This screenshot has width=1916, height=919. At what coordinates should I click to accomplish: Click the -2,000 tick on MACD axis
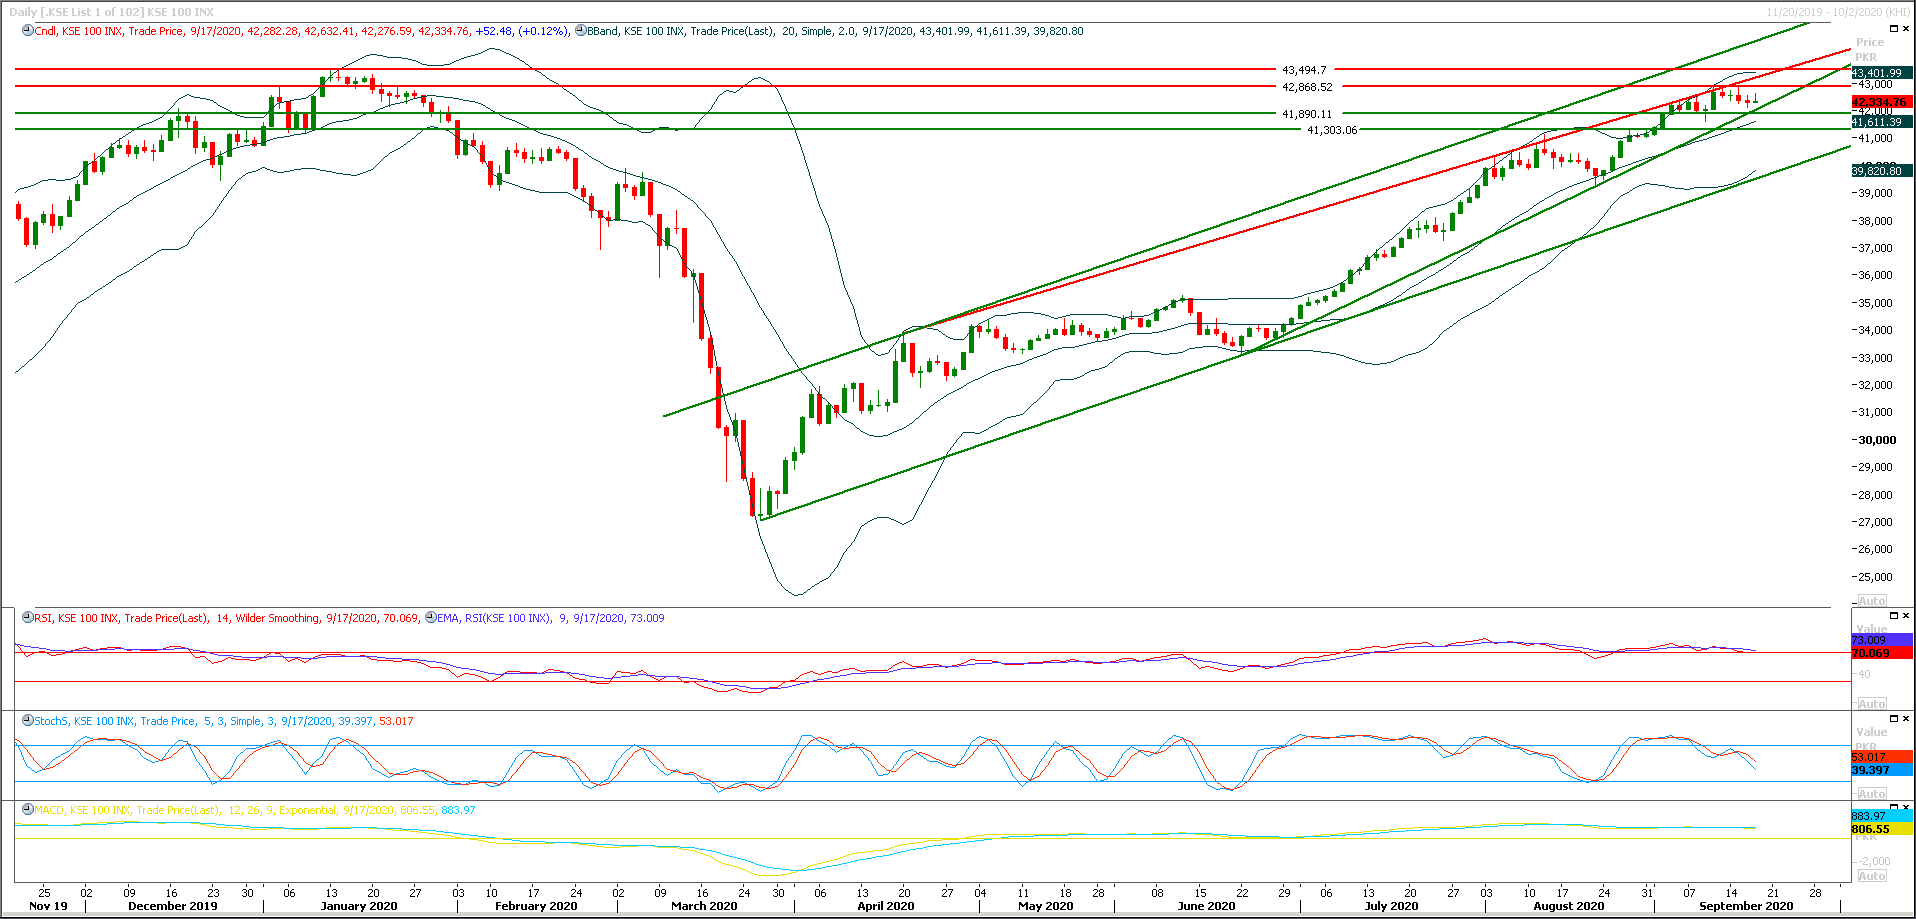(1875, 861)
